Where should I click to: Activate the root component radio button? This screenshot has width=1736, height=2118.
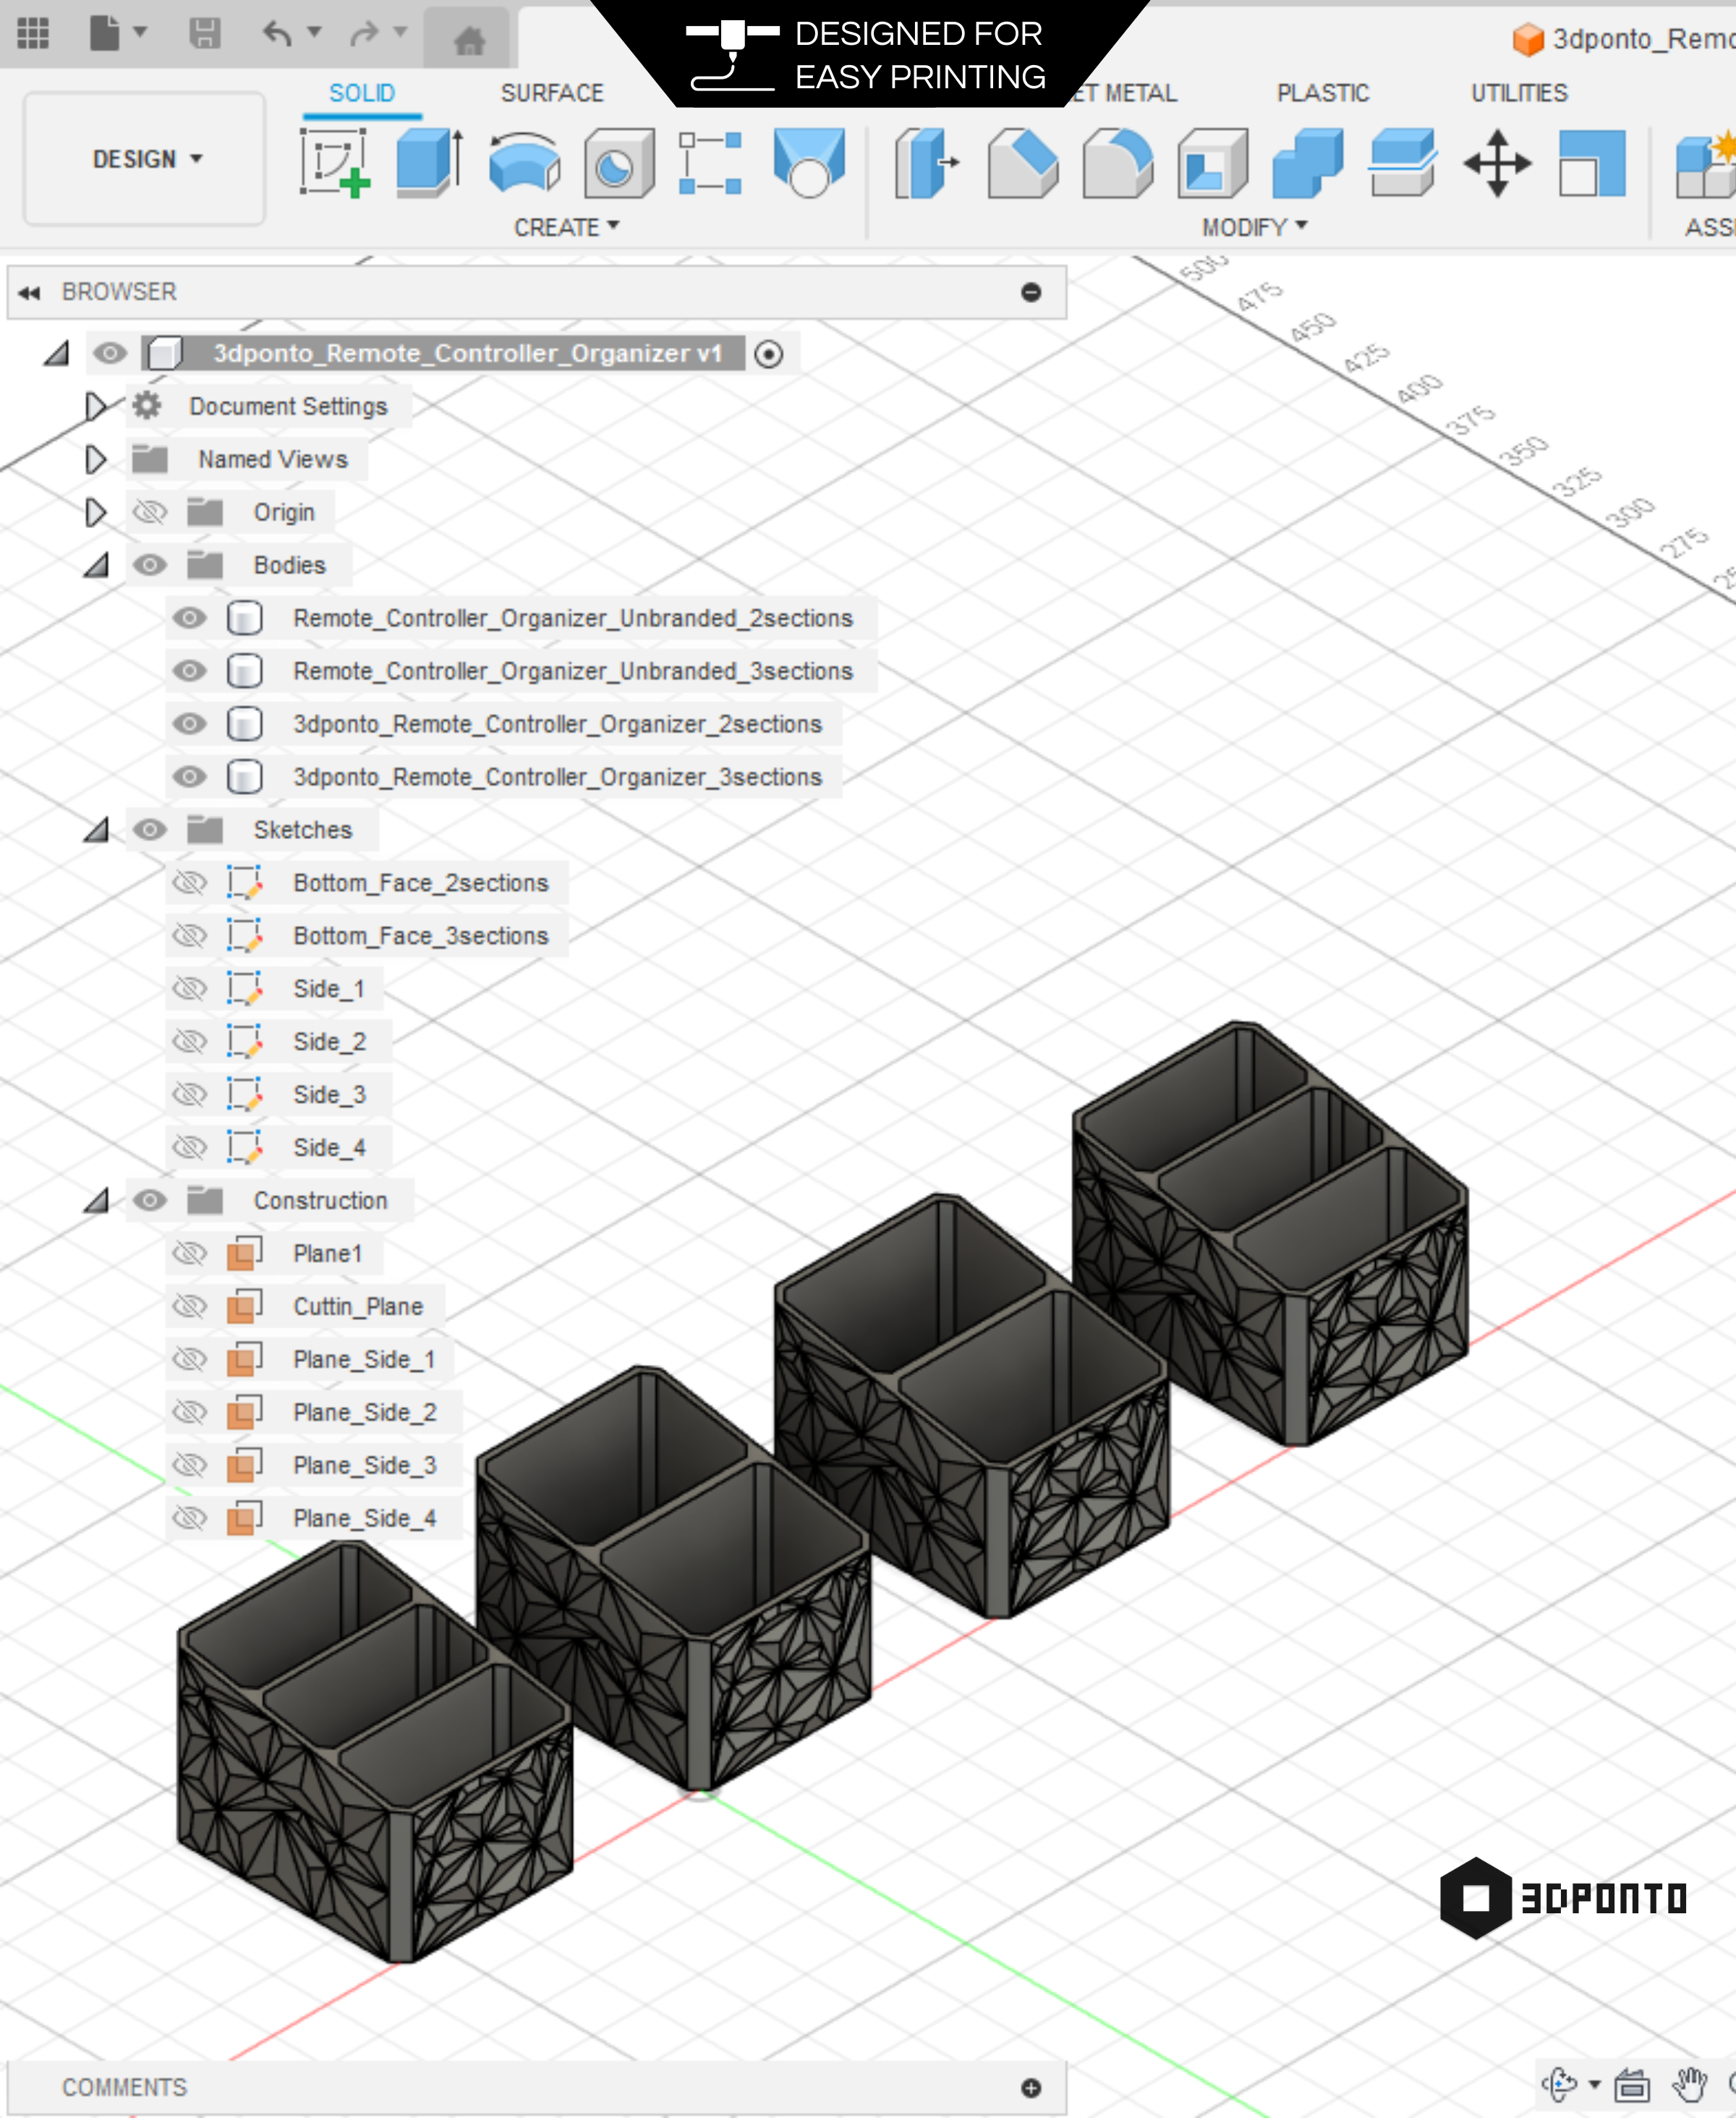(768, 354)
